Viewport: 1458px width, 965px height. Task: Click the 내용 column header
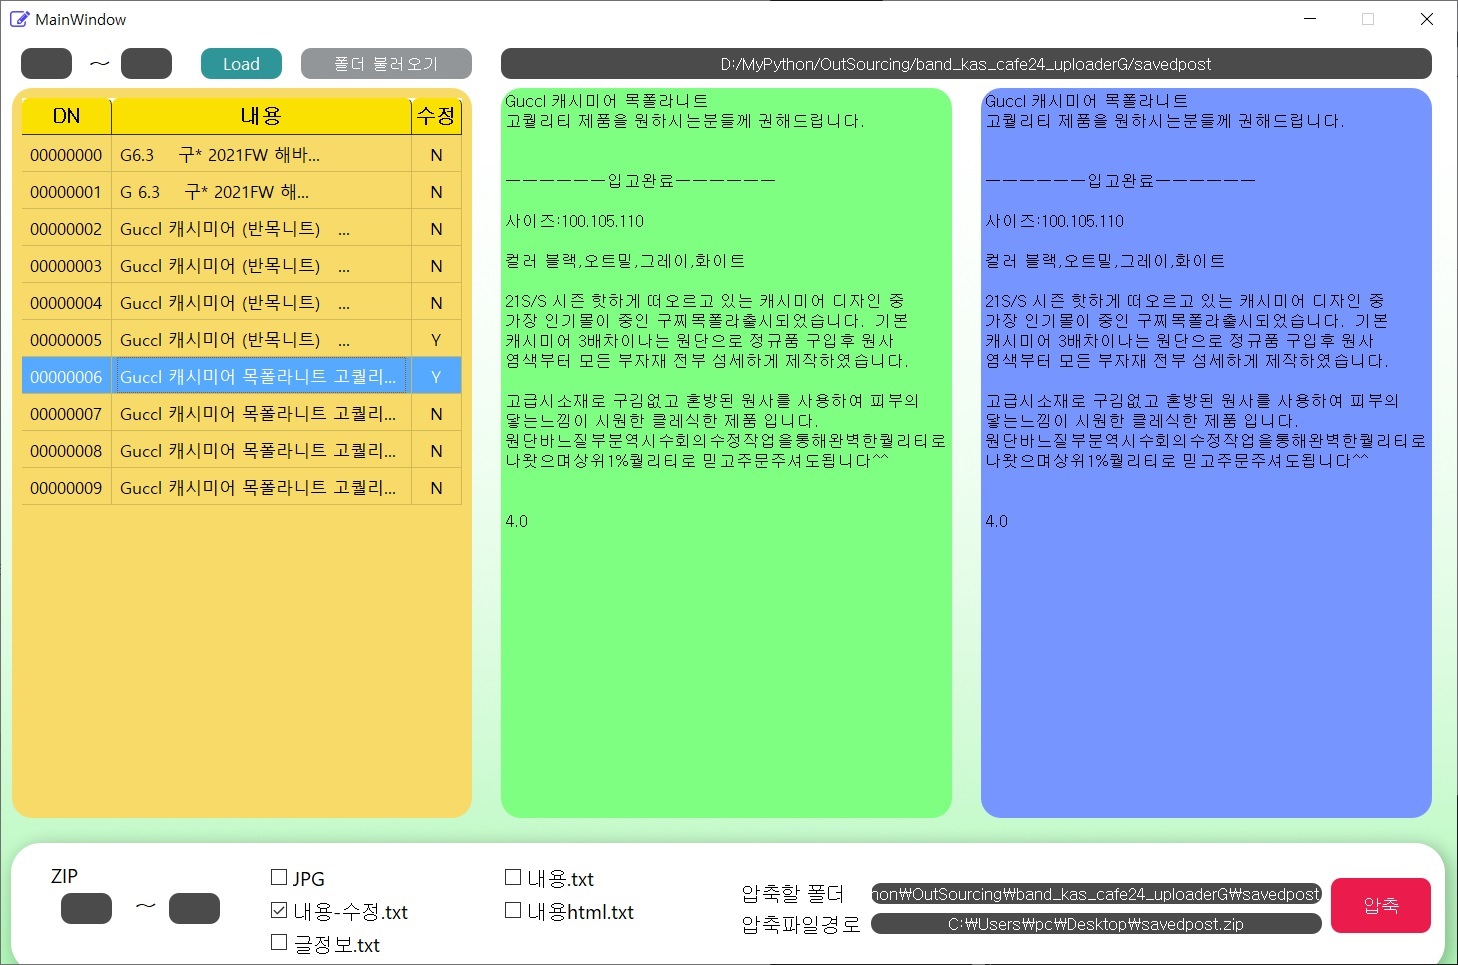[260, 115]
